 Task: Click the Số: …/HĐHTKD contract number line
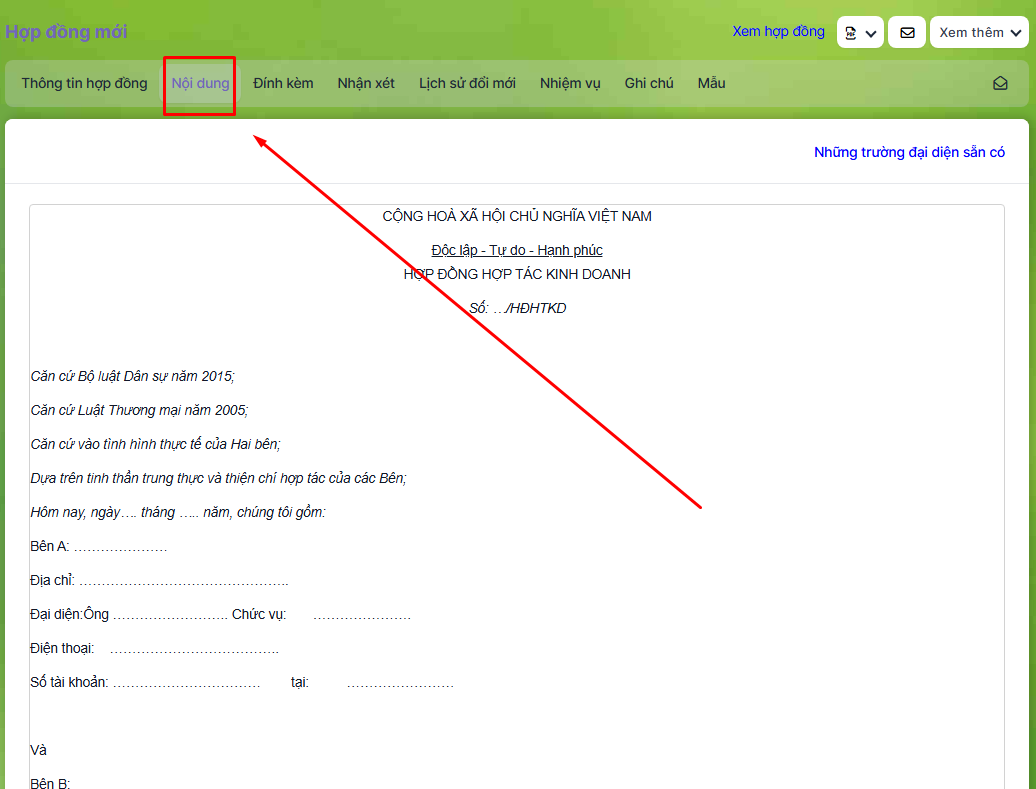[x=517, y=308]
